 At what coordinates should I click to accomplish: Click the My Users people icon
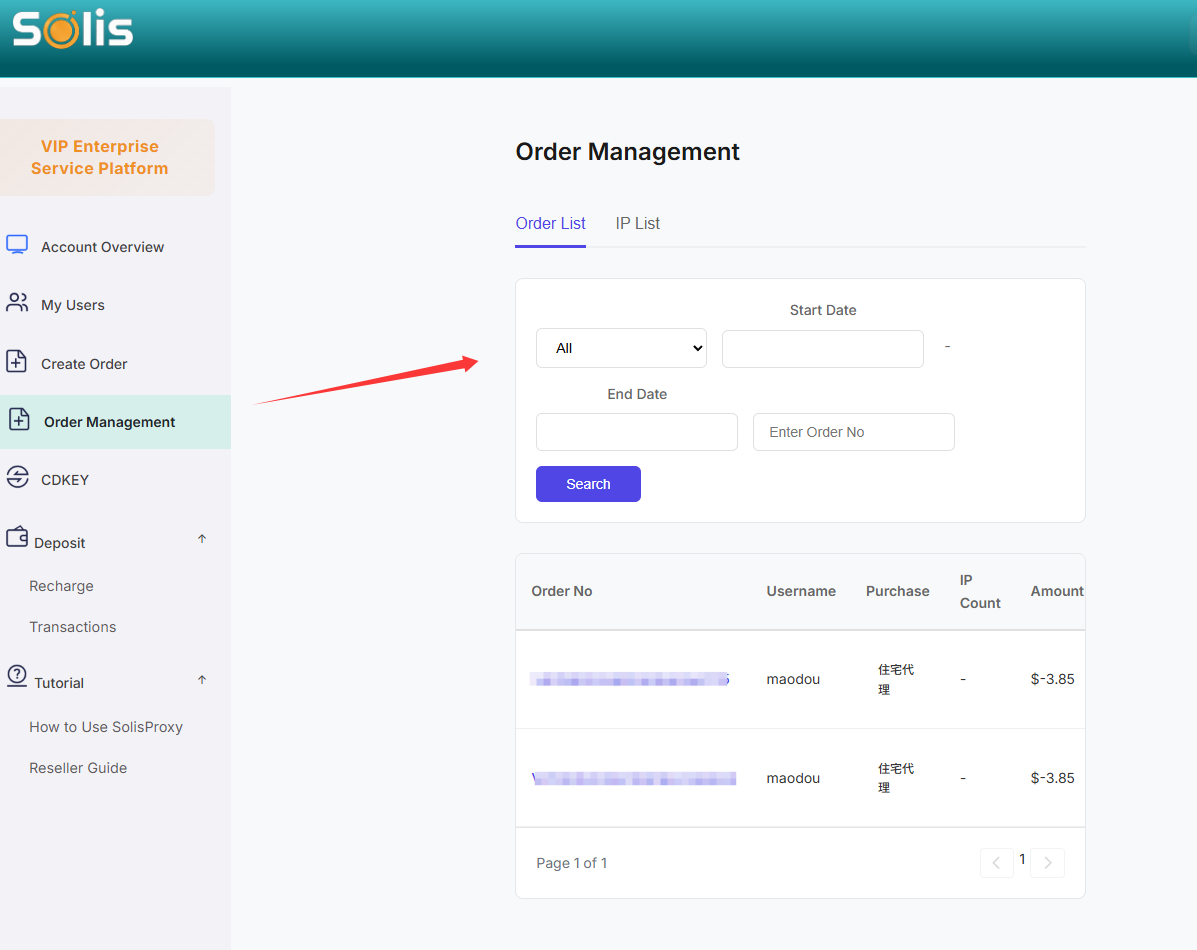[17, 302]
